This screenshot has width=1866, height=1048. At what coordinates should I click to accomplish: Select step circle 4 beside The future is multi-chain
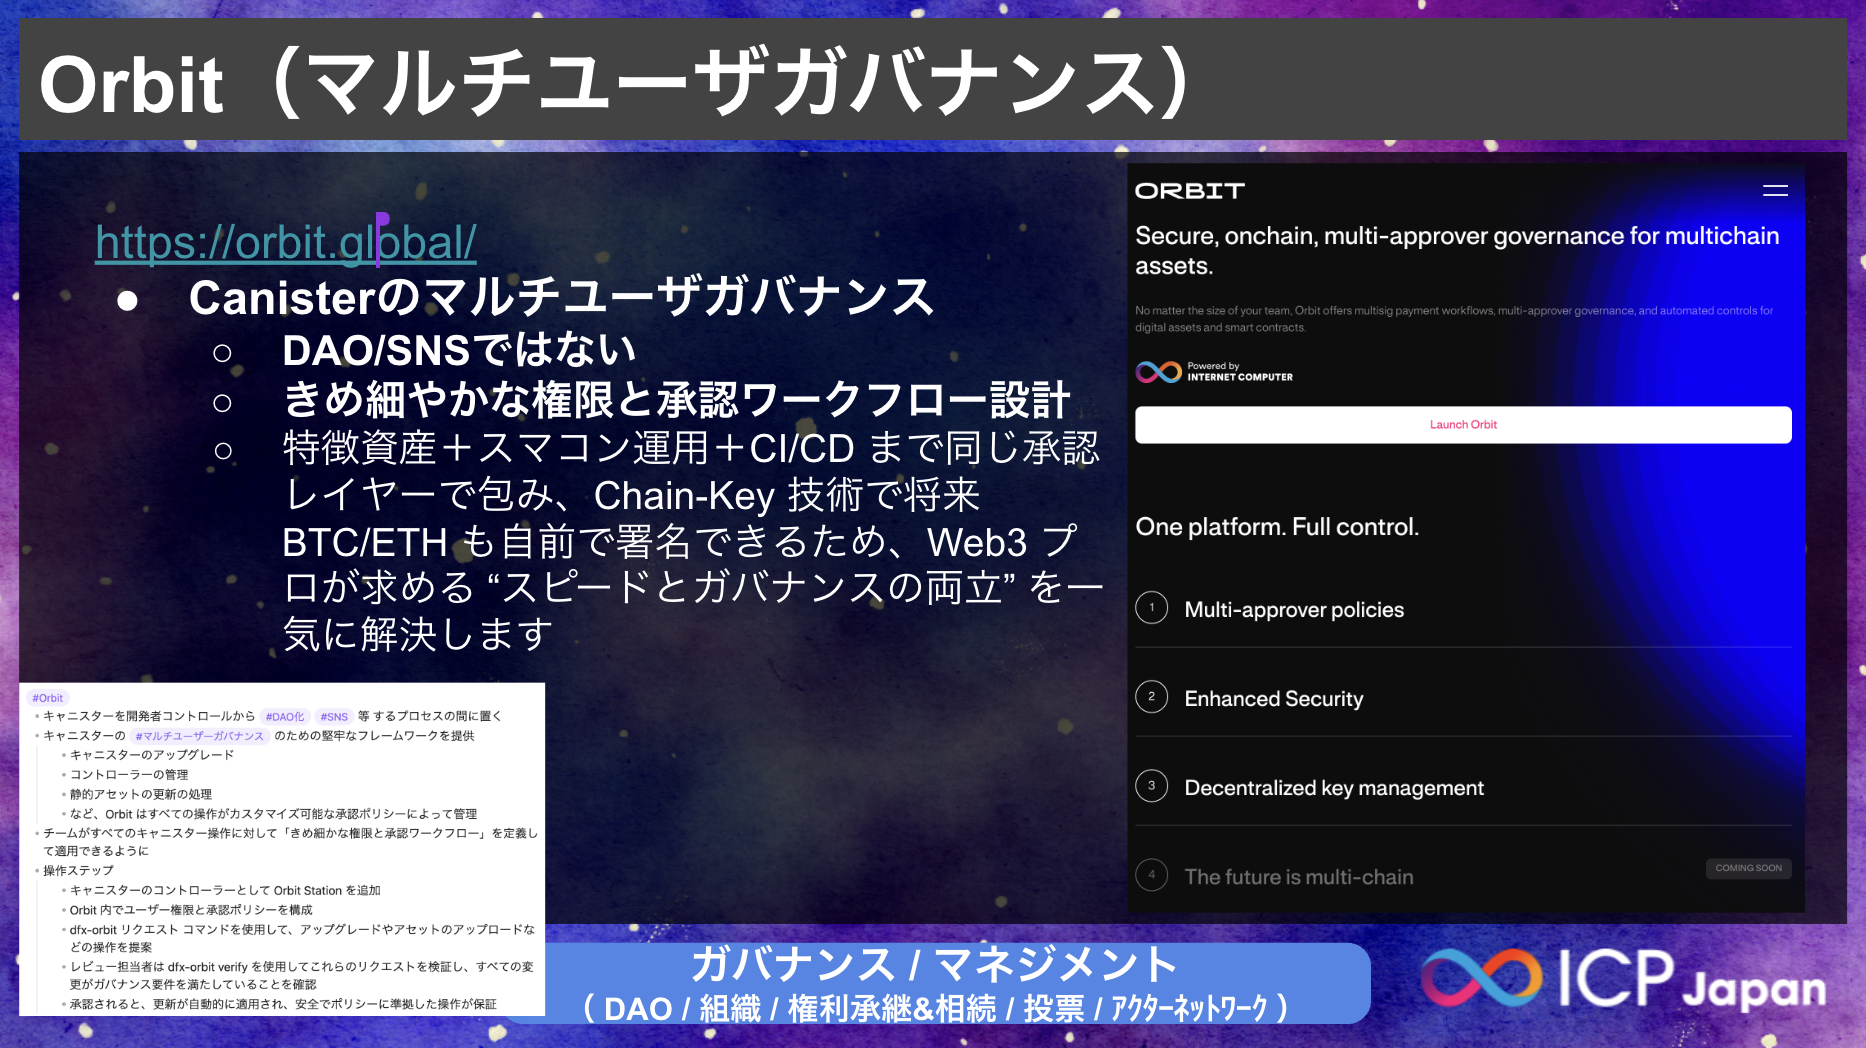pyautogui.click(x=1151, y=875)
